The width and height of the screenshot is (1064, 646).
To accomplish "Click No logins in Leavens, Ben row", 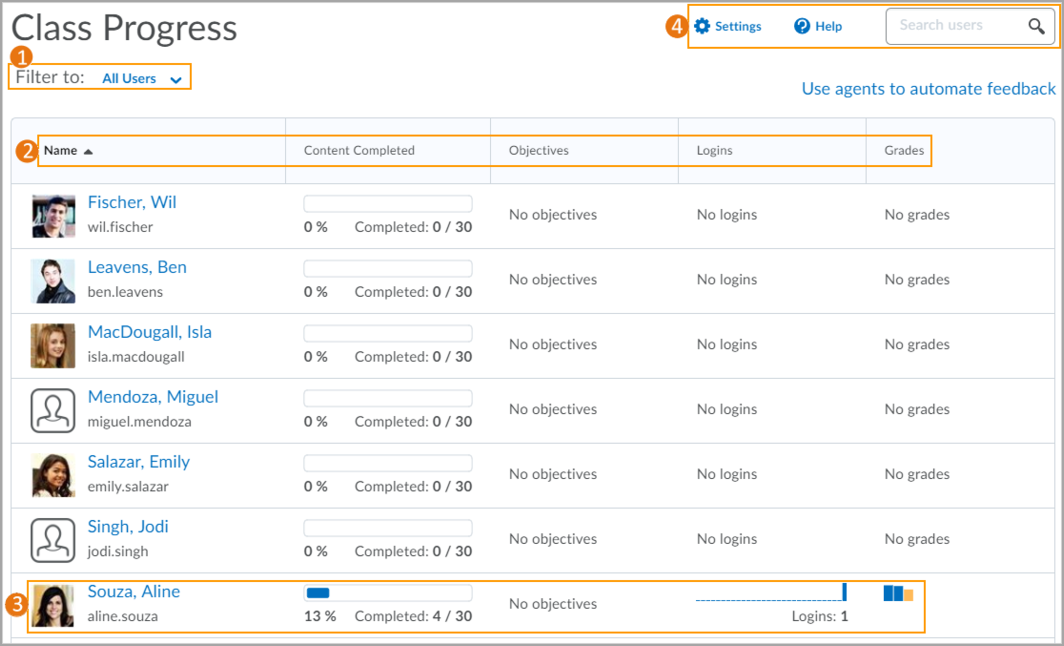I will [x=727, y=280].
